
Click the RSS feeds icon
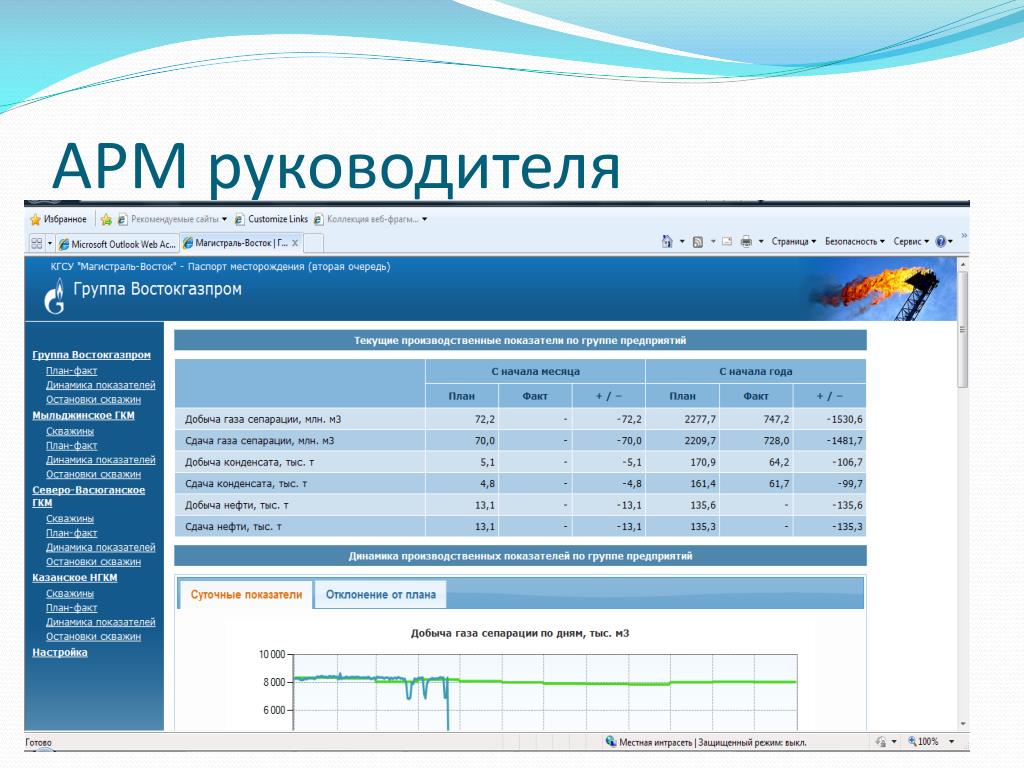[697, 242]
